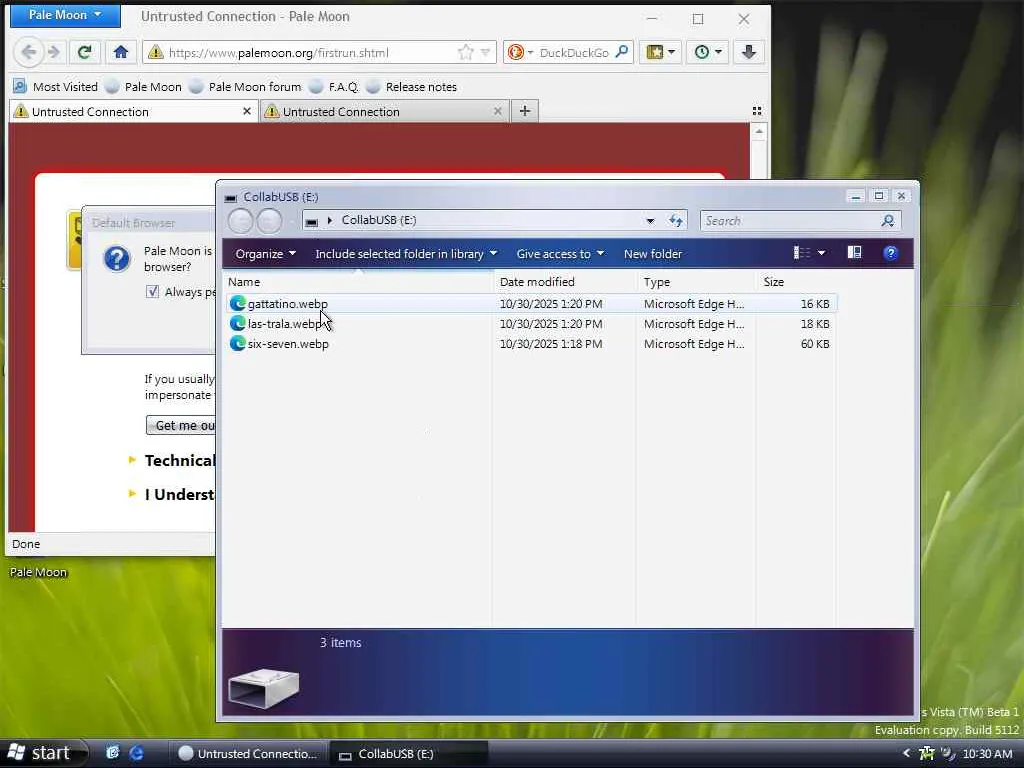Screen dimensions: 1024x768
Task: Expand the URL bar history dropdown
Action: (485, 52)
